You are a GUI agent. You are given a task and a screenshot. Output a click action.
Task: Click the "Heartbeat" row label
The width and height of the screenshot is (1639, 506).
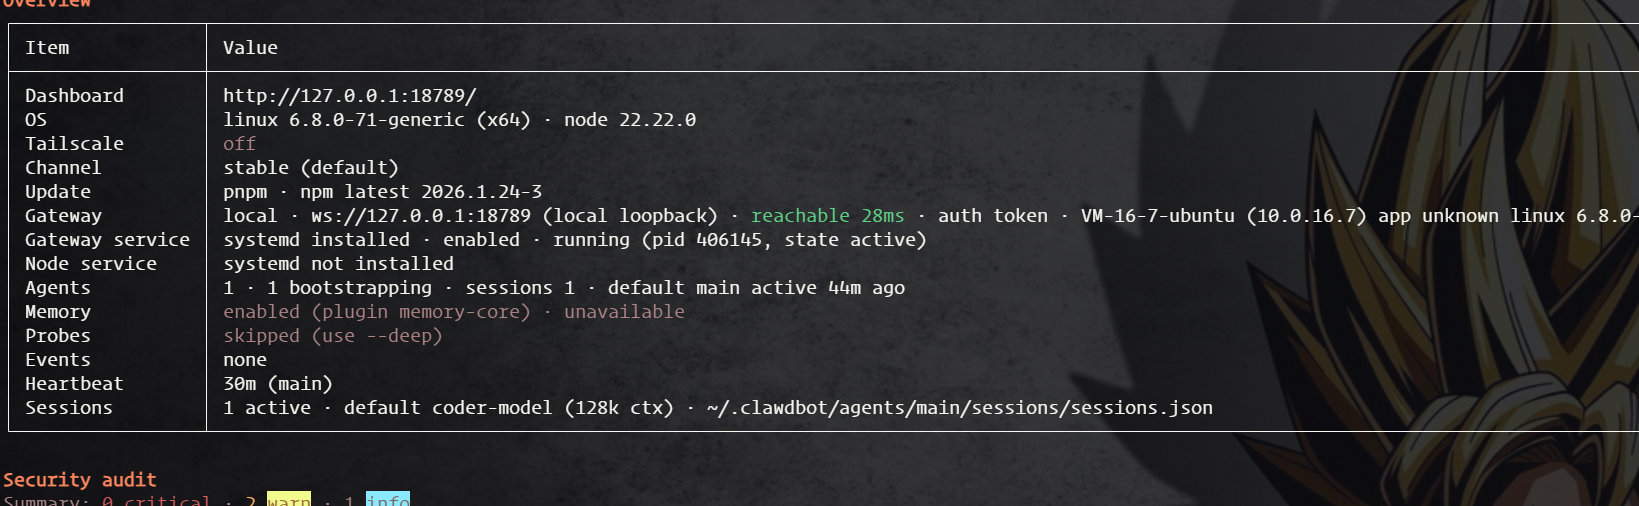coord(74,384)
